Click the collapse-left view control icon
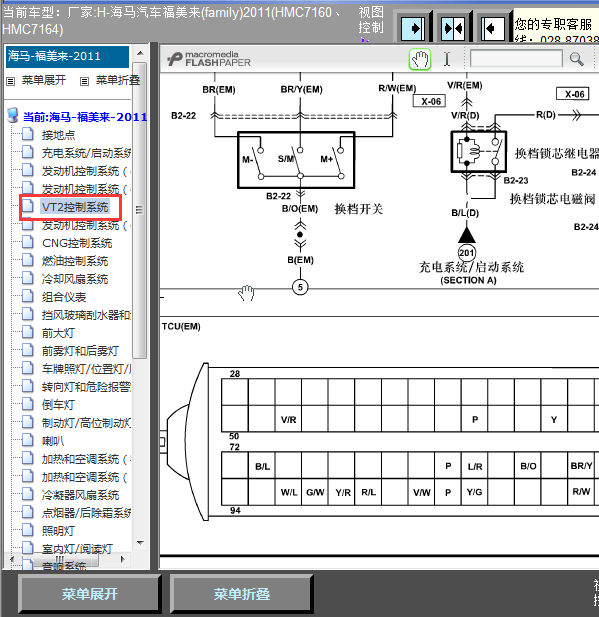 point(493,28)
